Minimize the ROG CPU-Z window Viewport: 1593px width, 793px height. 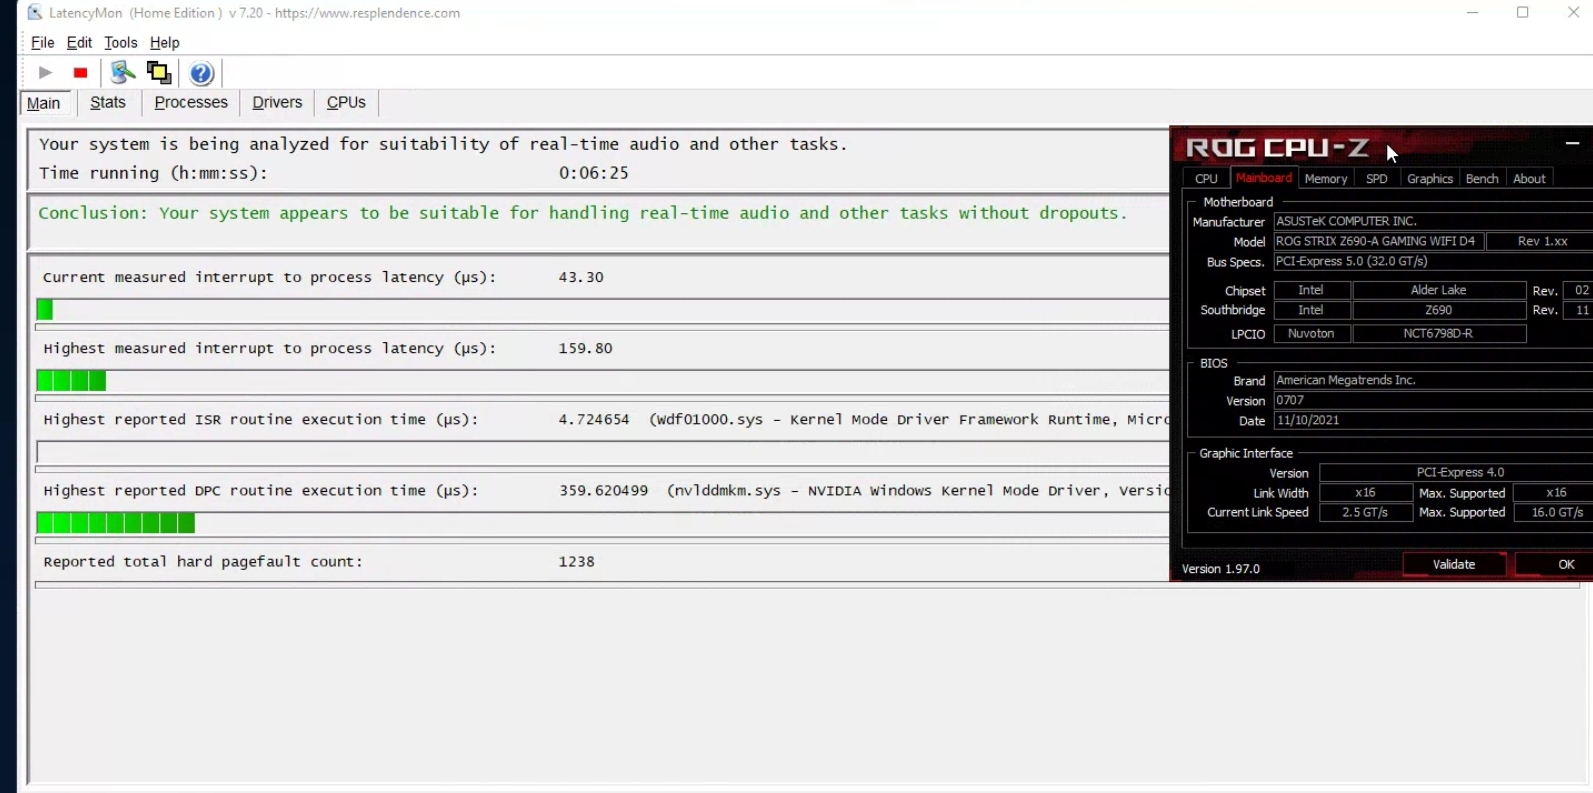tap(1572, 144)
